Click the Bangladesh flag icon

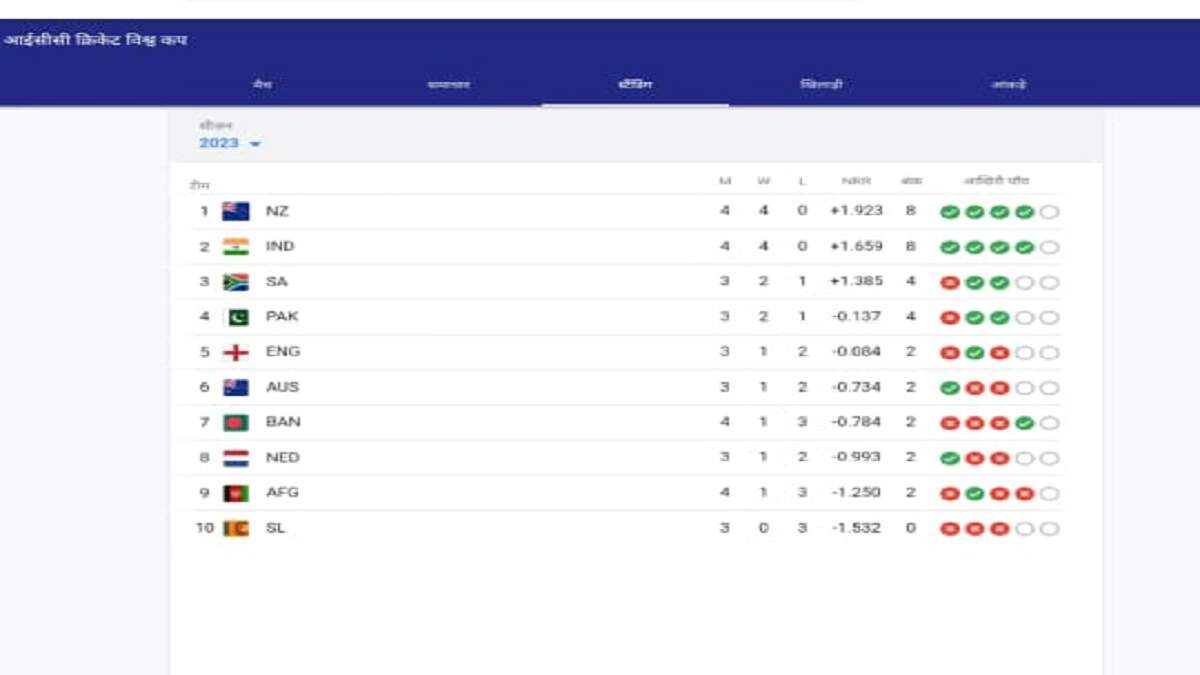(236, 422)
